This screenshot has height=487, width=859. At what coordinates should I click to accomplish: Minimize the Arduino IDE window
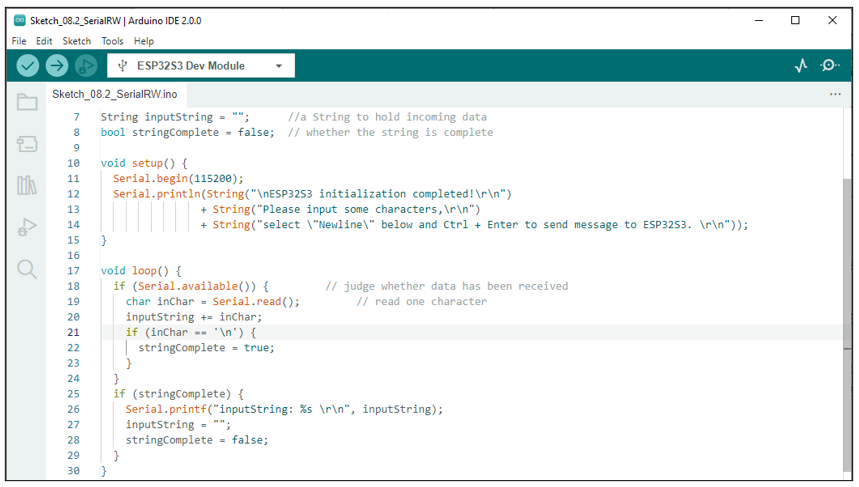(x=759, y=20)
